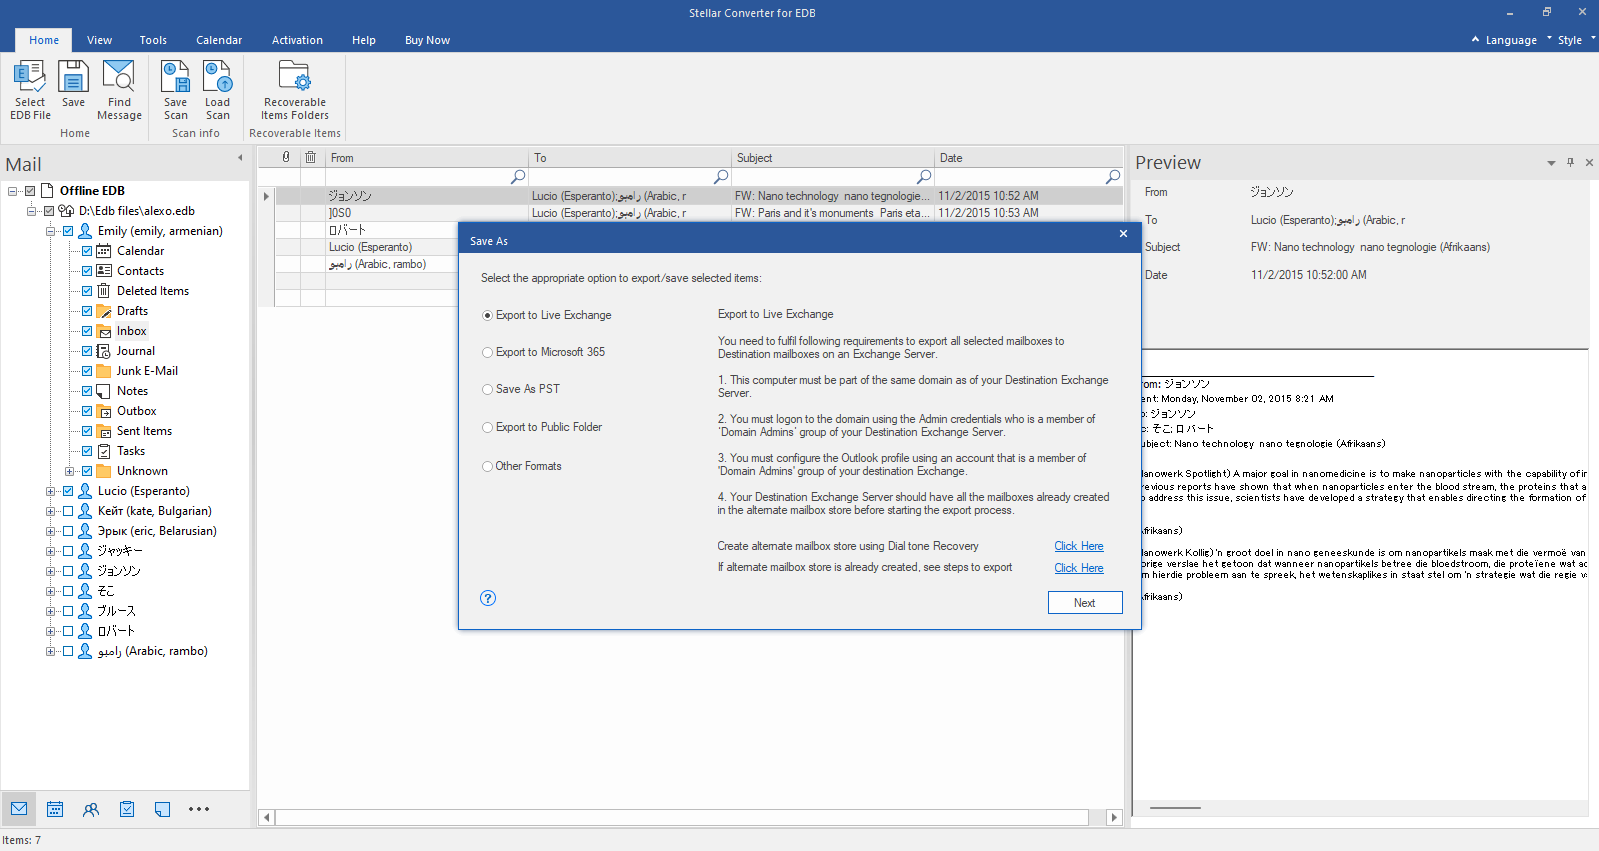Screen dimensions: 1599x851
Task: Open the Activation ribbon tab
Action: (297, 40)
